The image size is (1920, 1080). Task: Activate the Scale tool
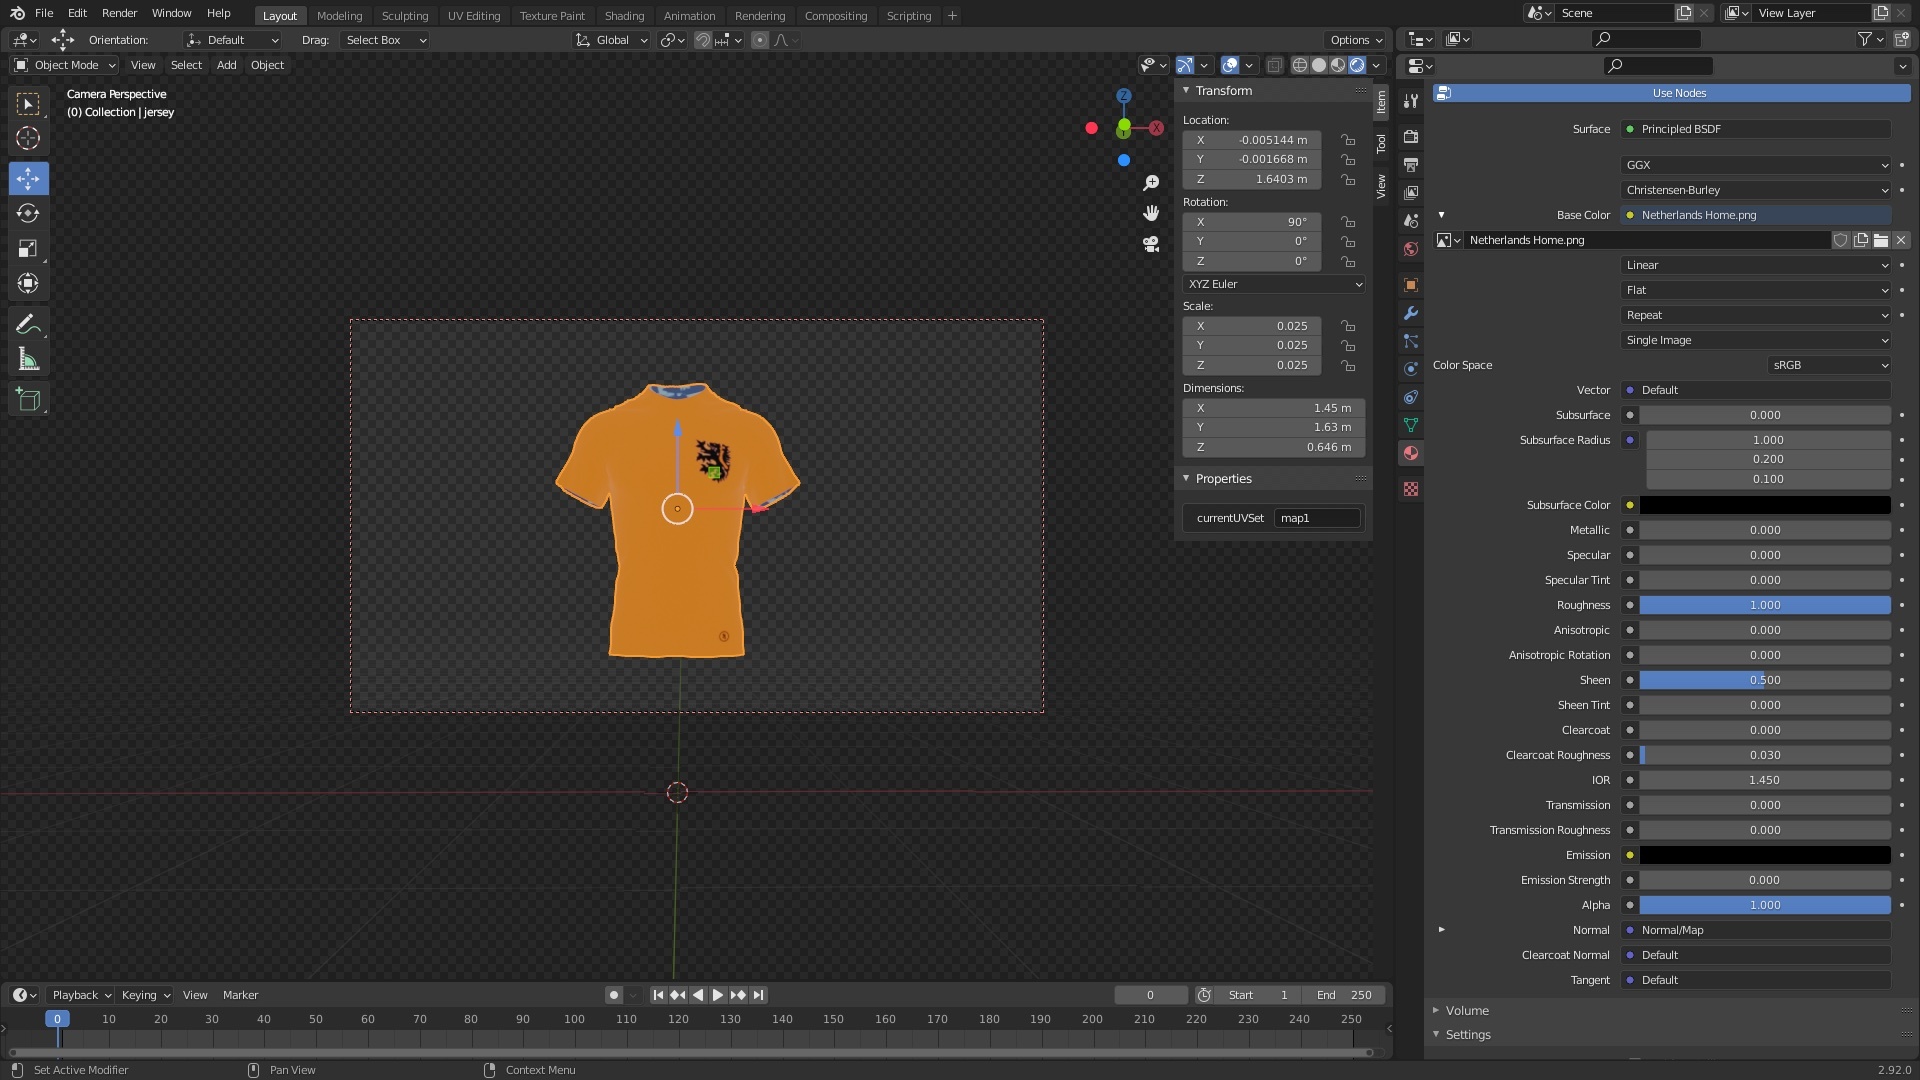[28, 248]
